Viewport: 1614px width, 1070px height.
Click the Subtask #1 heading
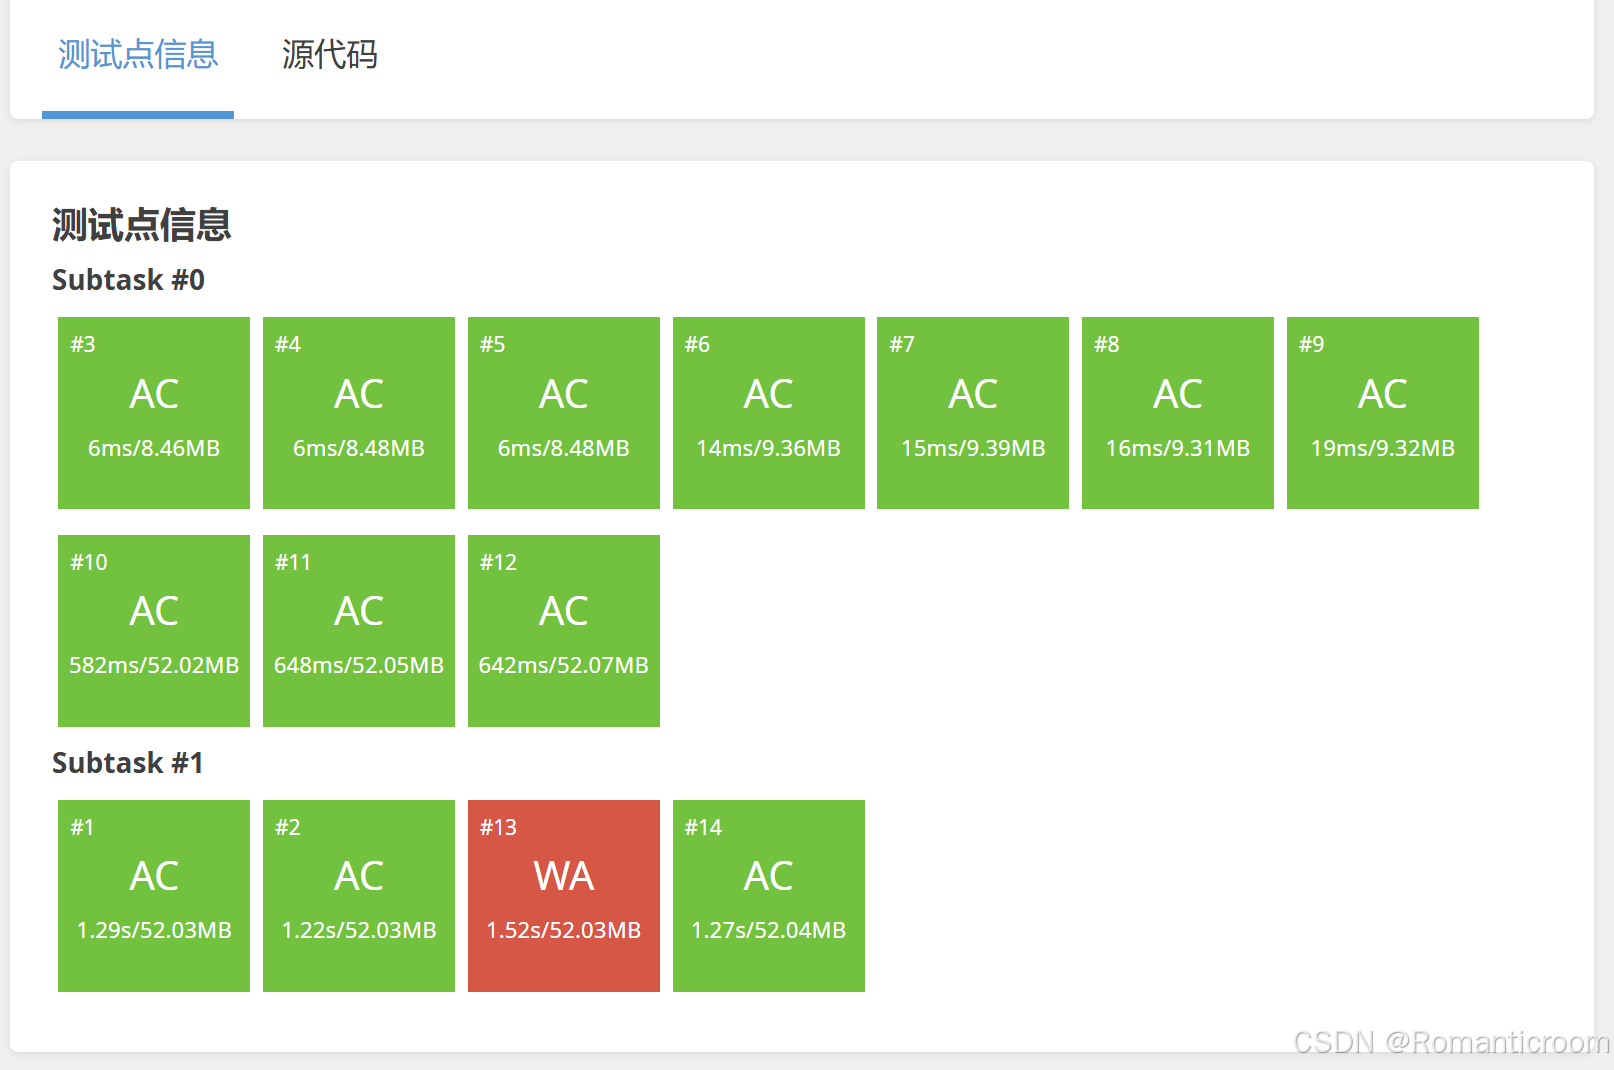(x=128, y=763)
